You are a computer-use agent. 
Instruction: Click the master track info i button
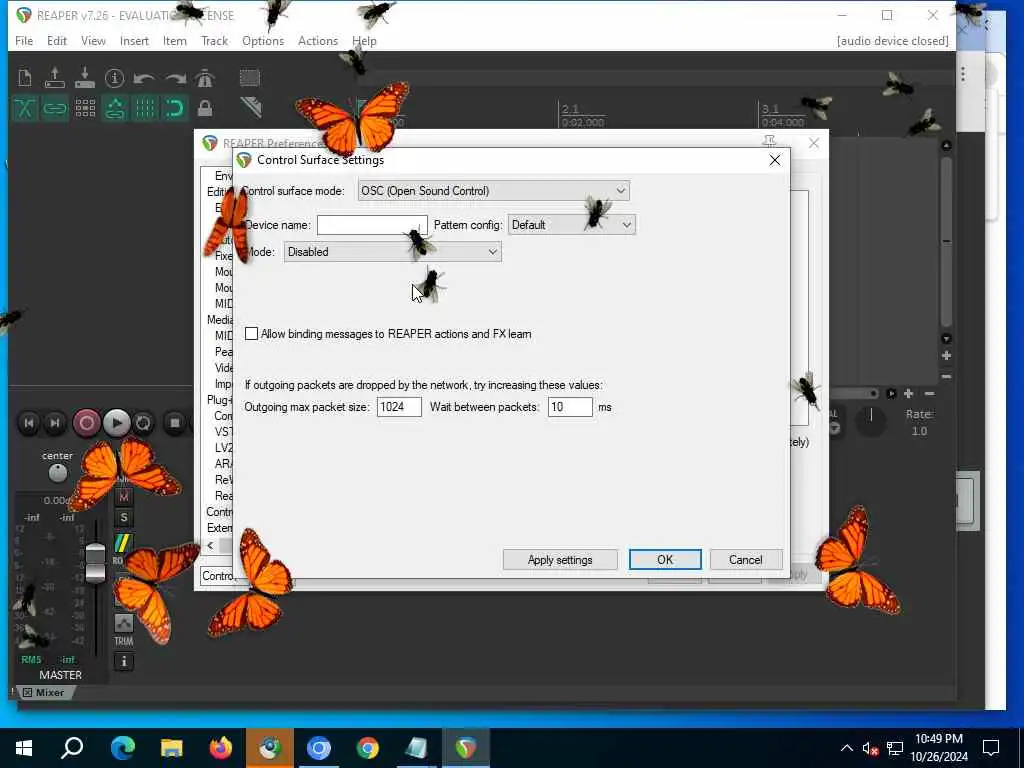(x=123, y=662)
